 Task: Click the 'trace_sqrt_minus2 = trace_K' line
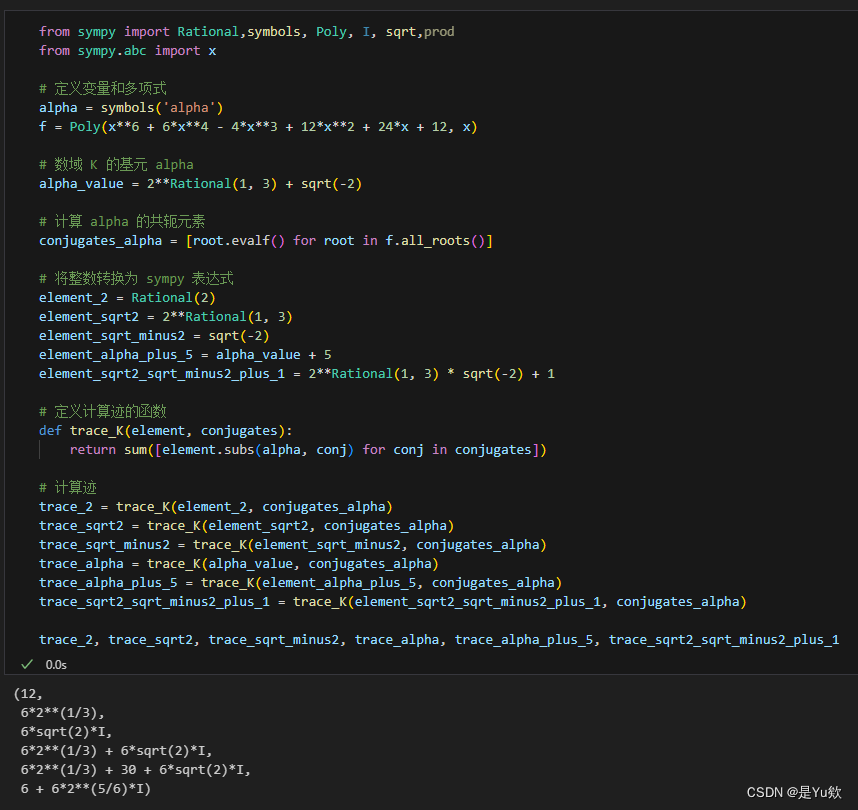pyautogui.click(x=293, y=545)
